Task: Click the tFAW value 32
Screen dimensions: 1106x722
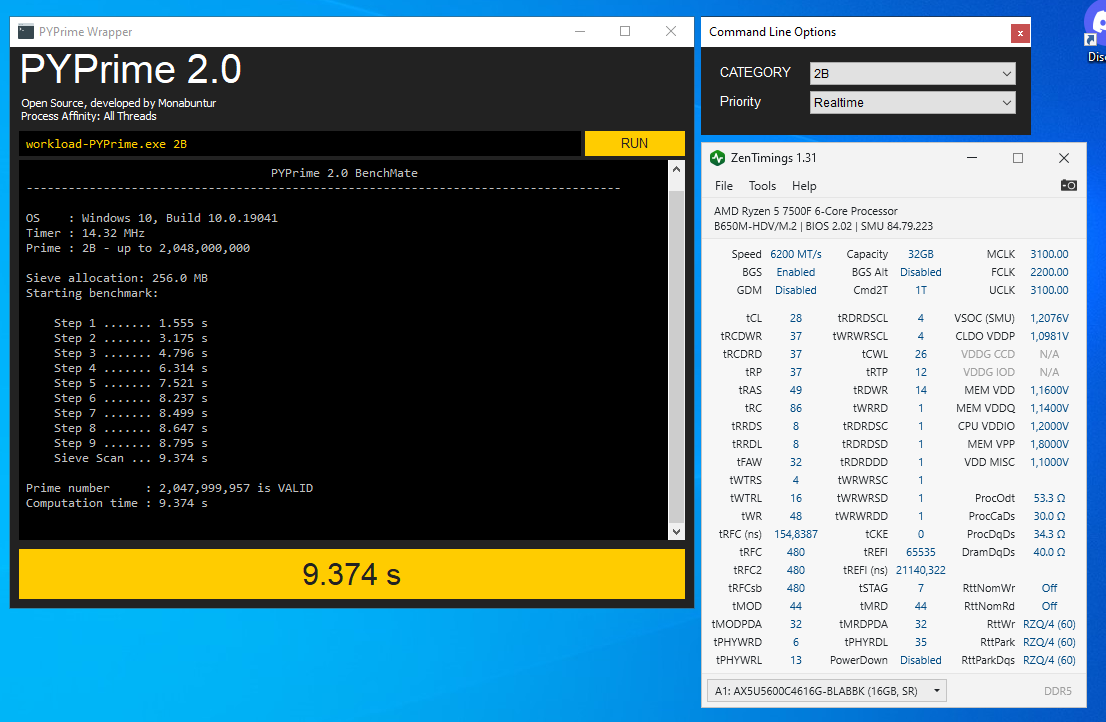Action: tap(796, 462)
